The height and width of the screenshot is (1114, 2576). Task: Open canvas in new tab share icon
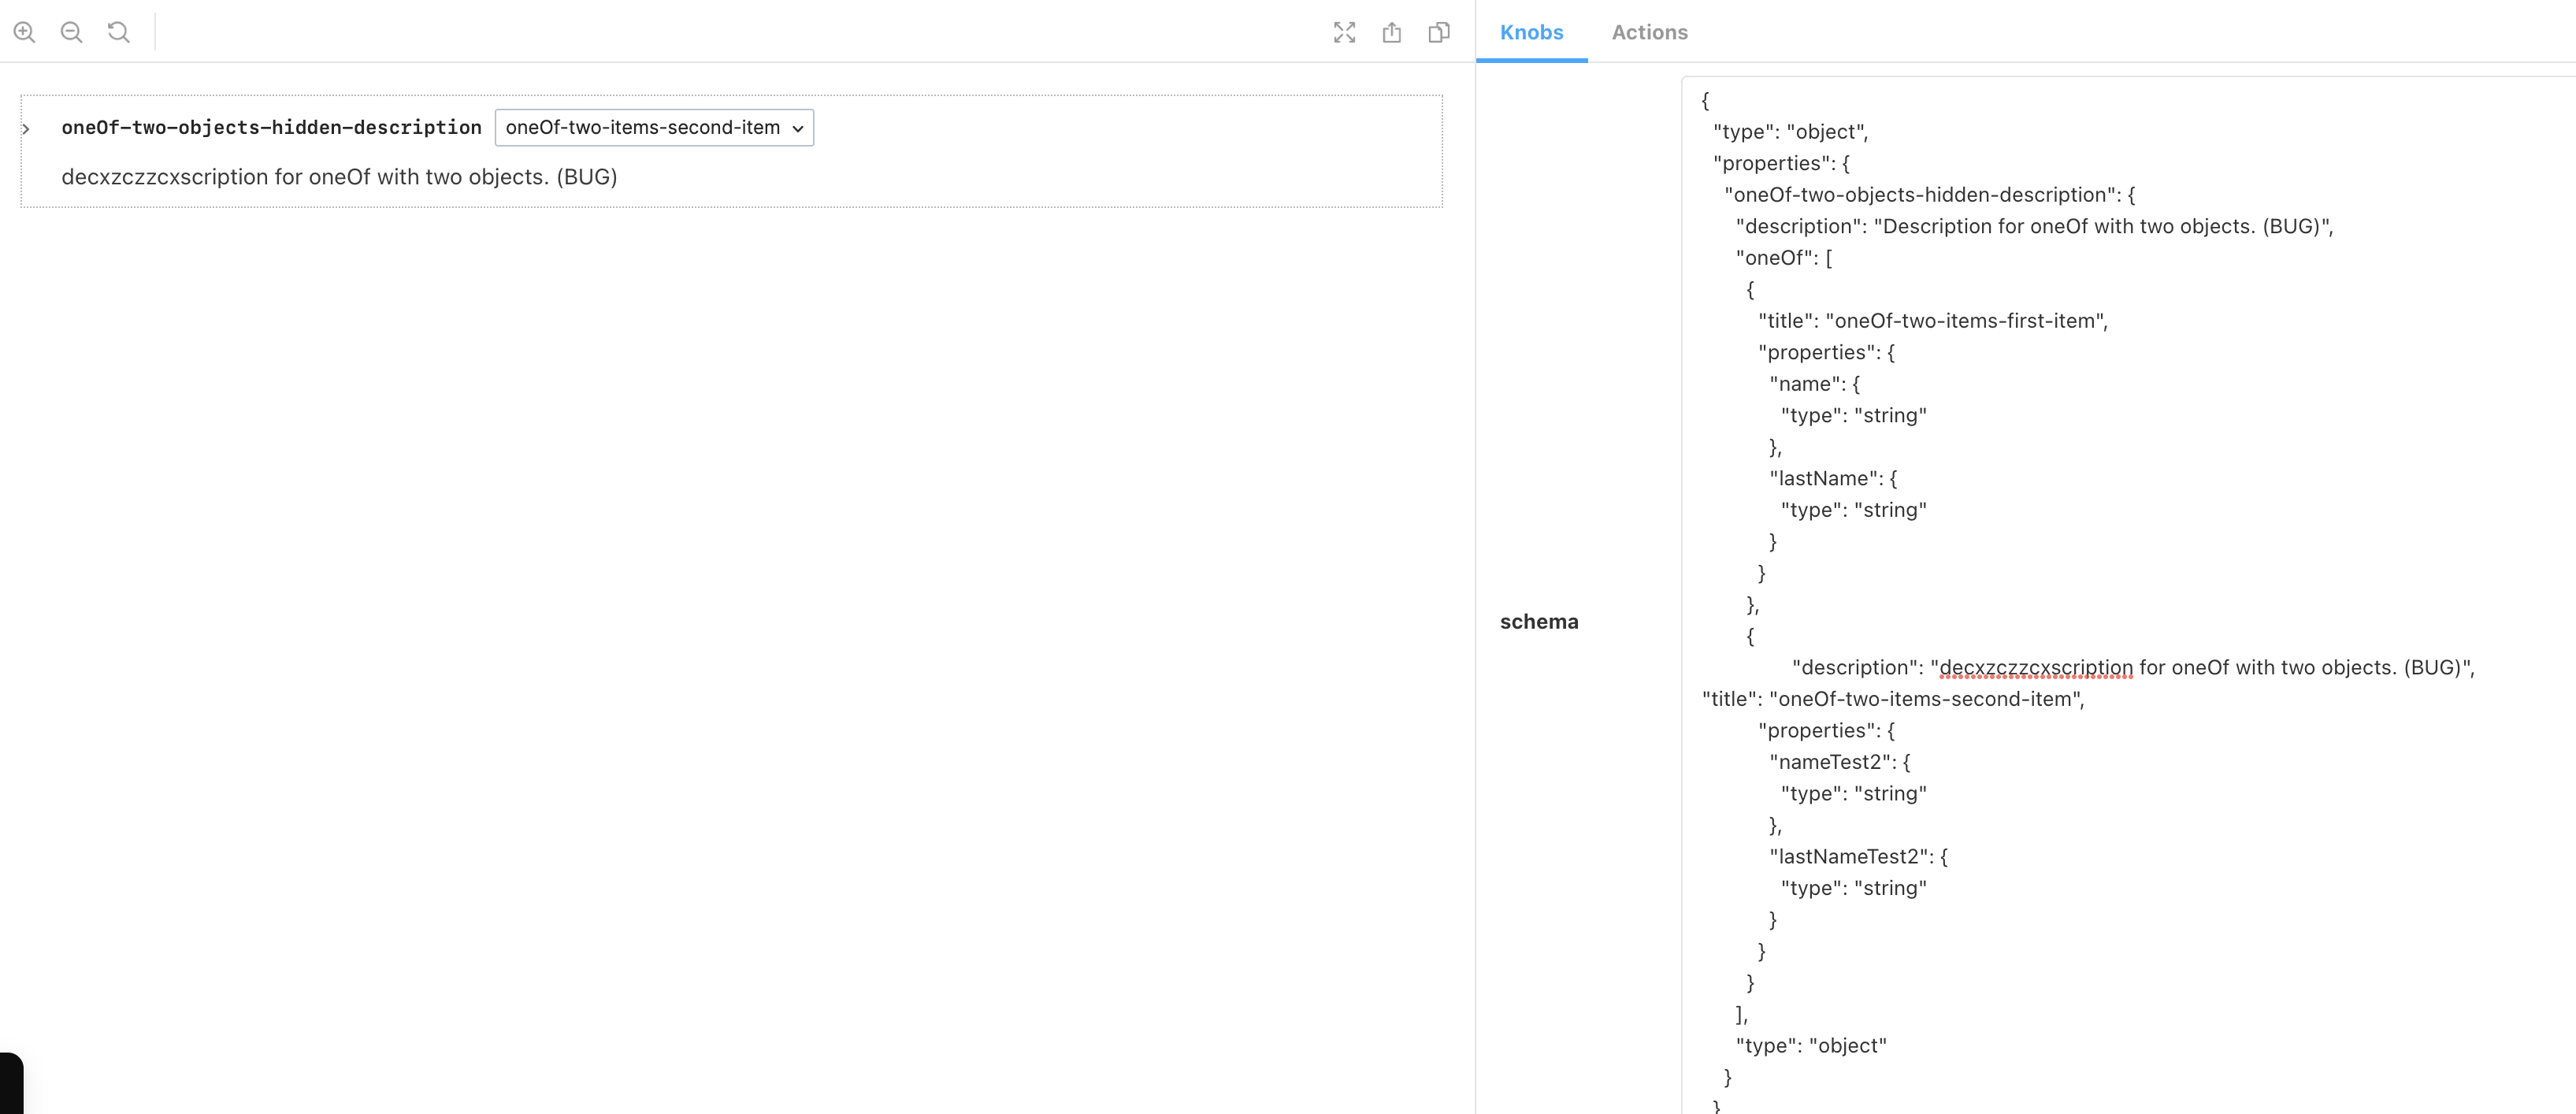point(1391,32)
